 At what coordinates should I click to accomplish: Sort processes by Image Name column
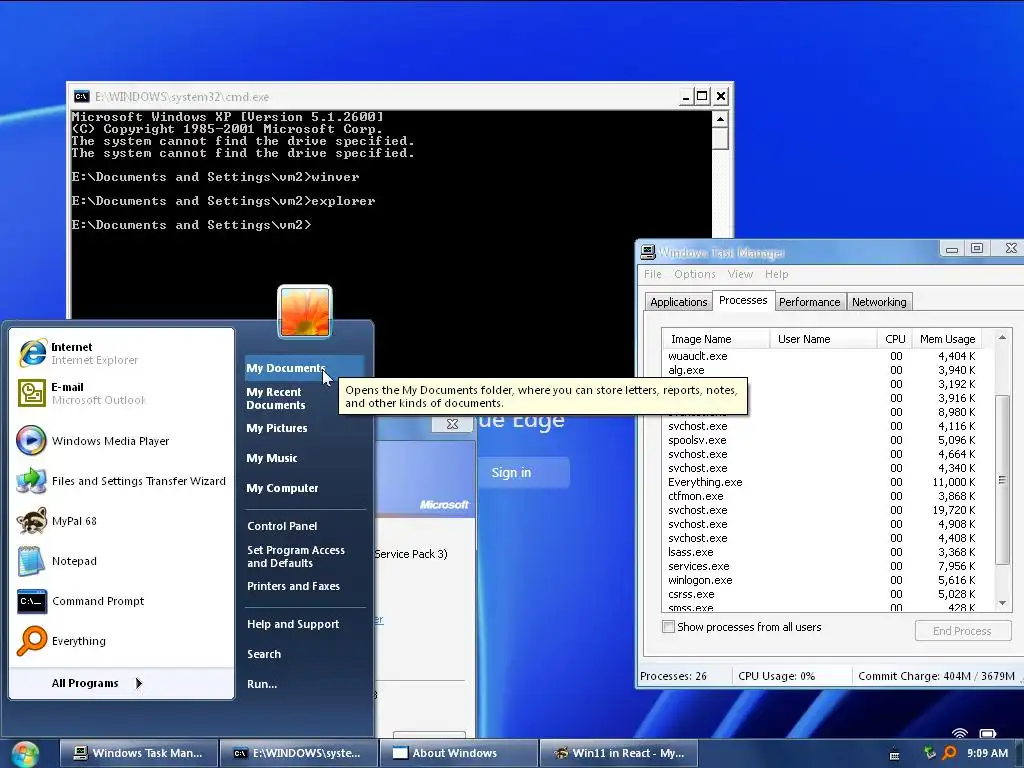pos(716,339)
